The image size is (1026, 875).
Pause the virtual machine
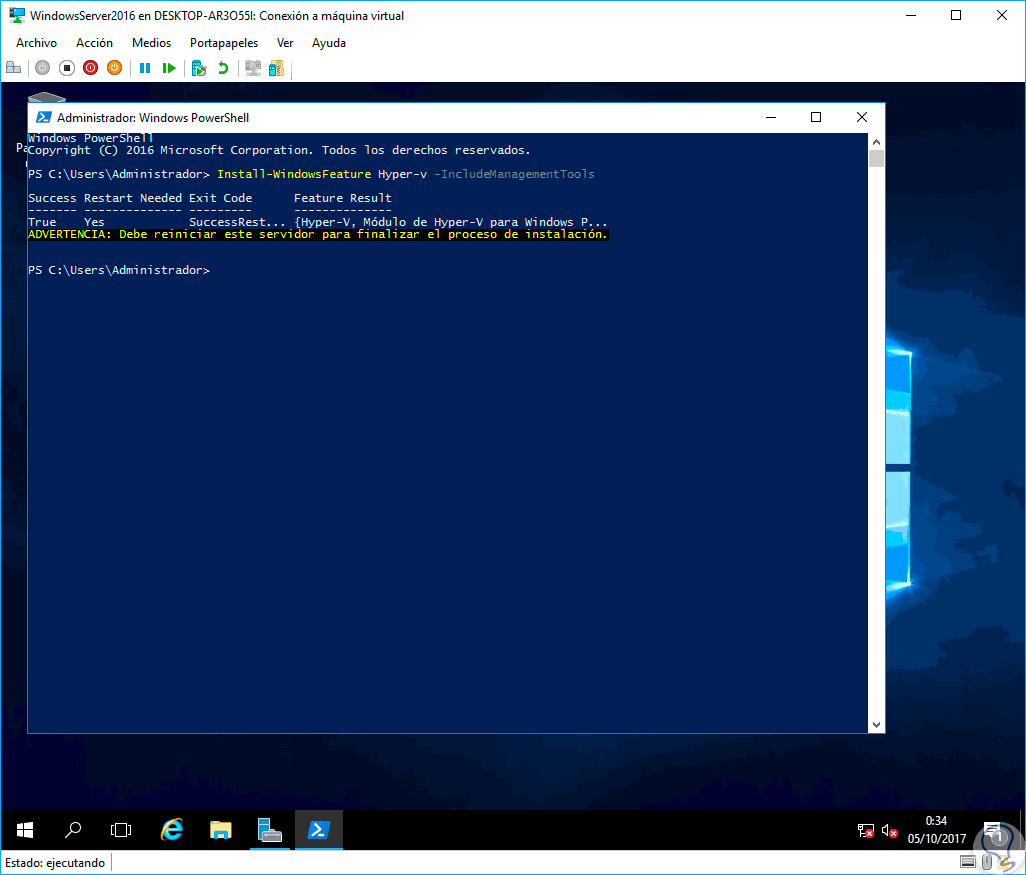(145, 68)
